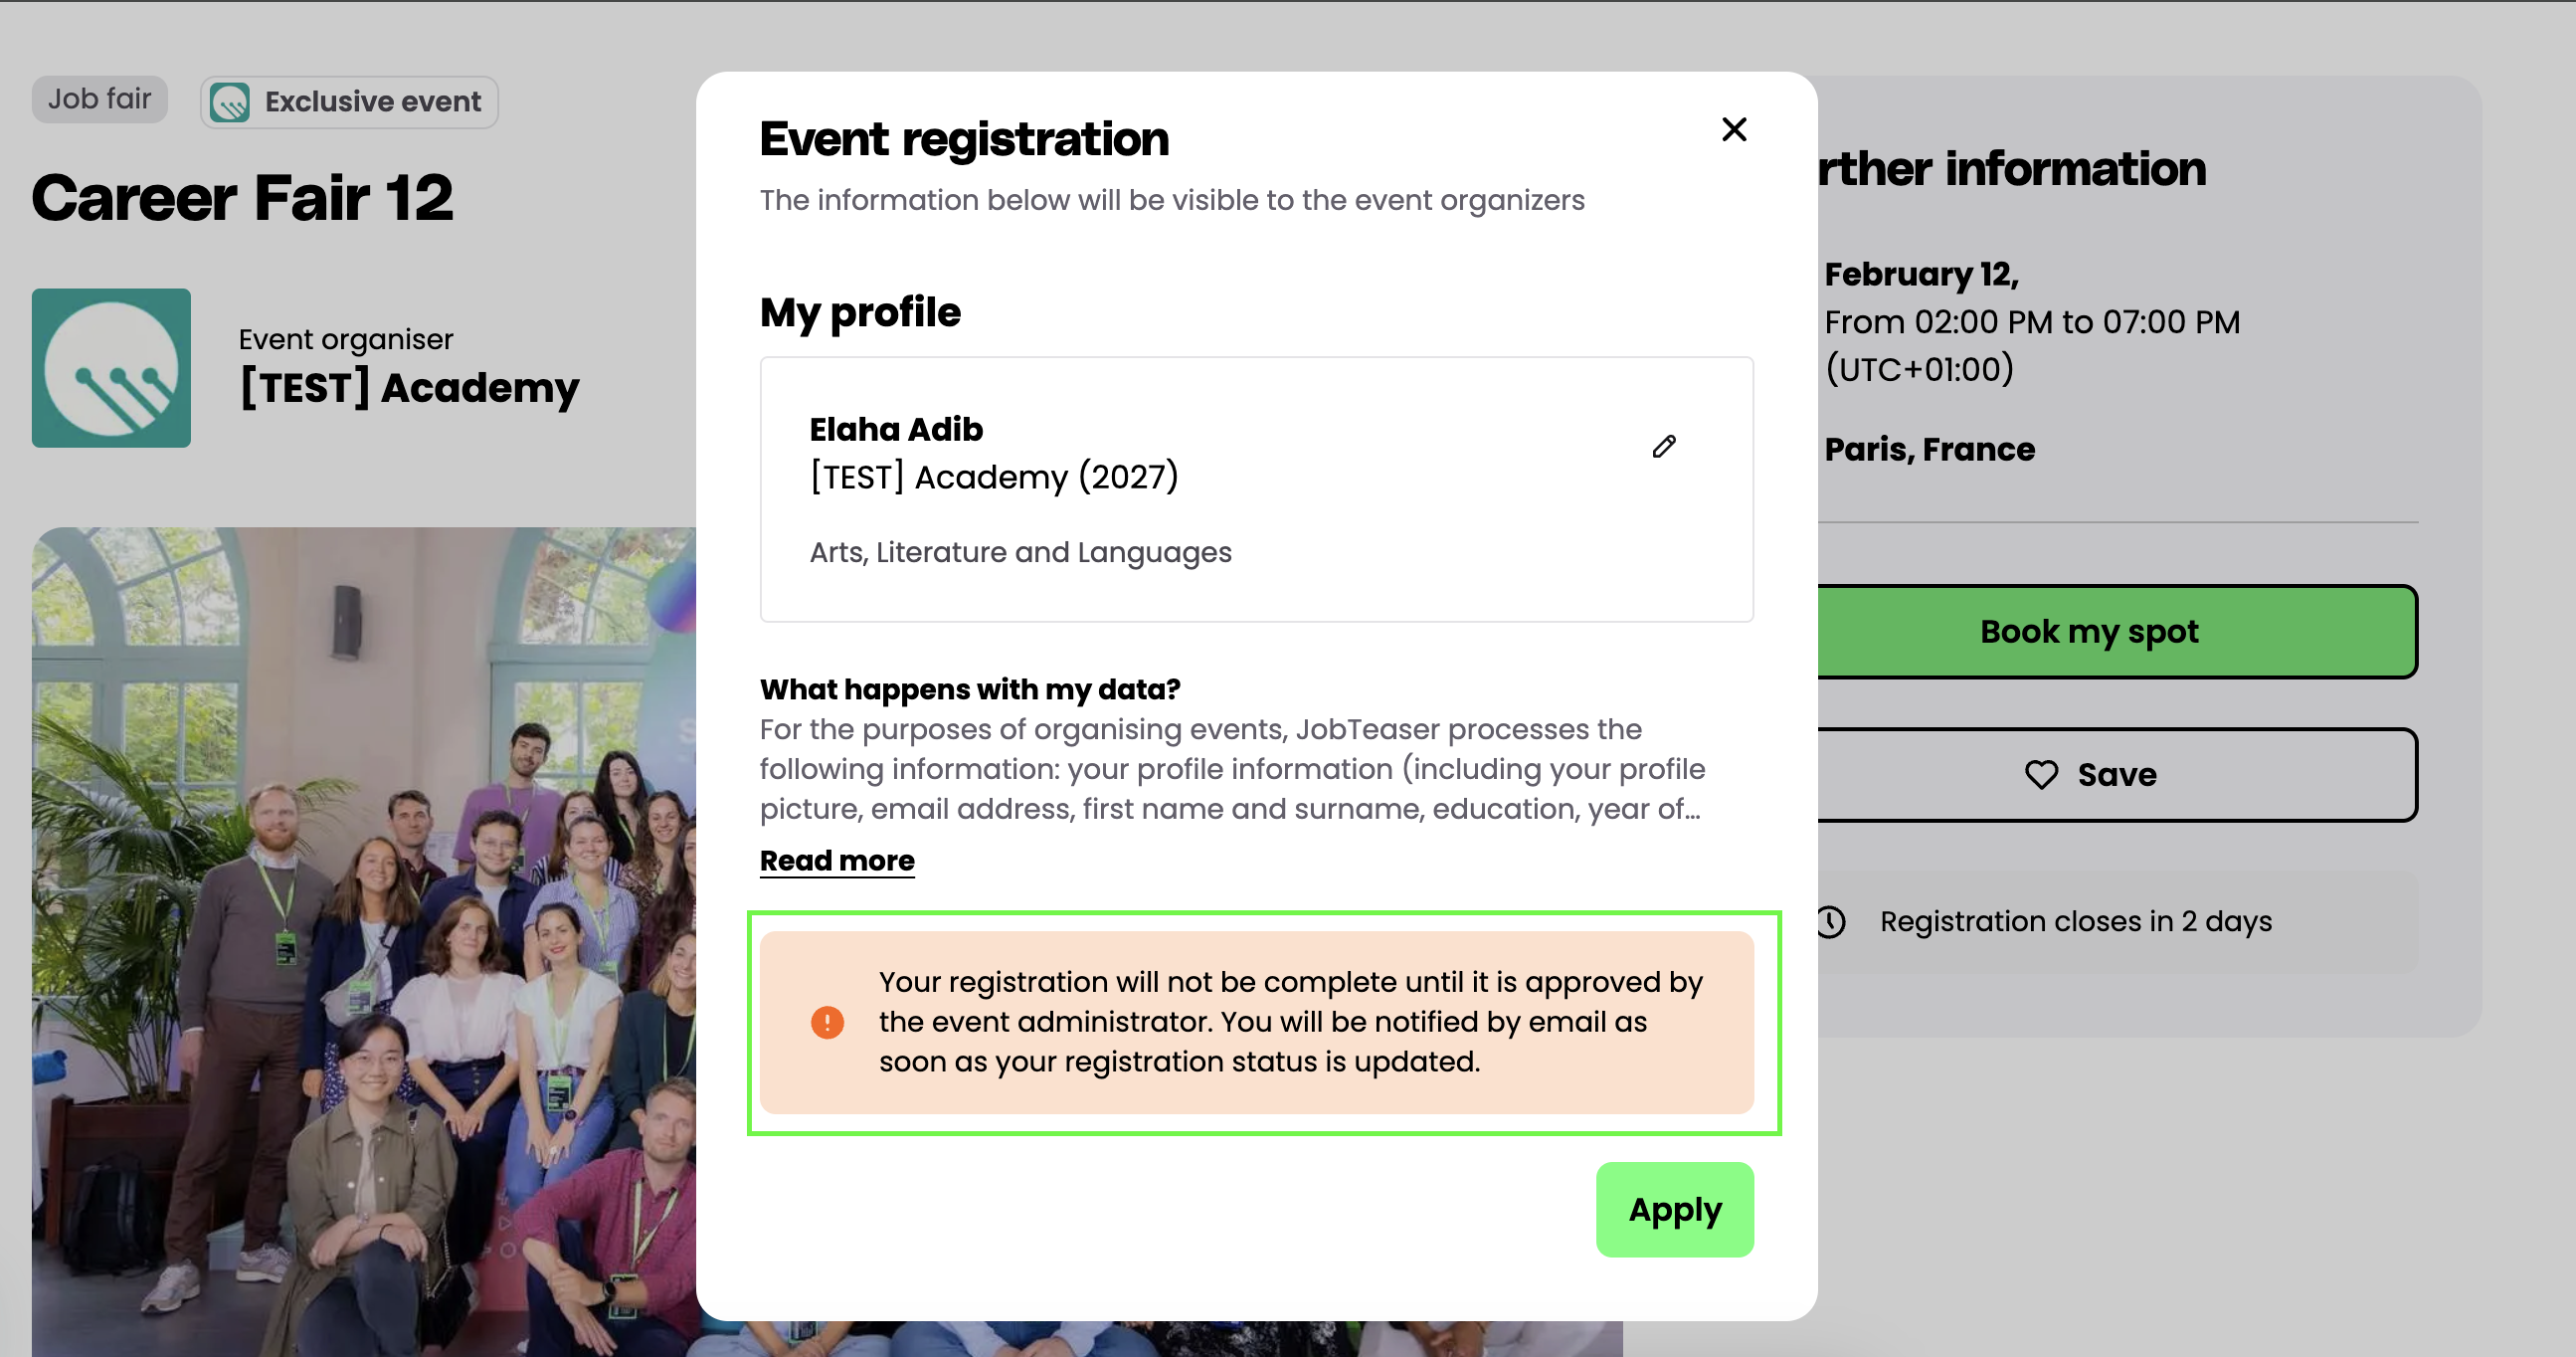Expand data notice with Read more
The width and height of the screenshot is (2576, 1357).
[837, 861]
